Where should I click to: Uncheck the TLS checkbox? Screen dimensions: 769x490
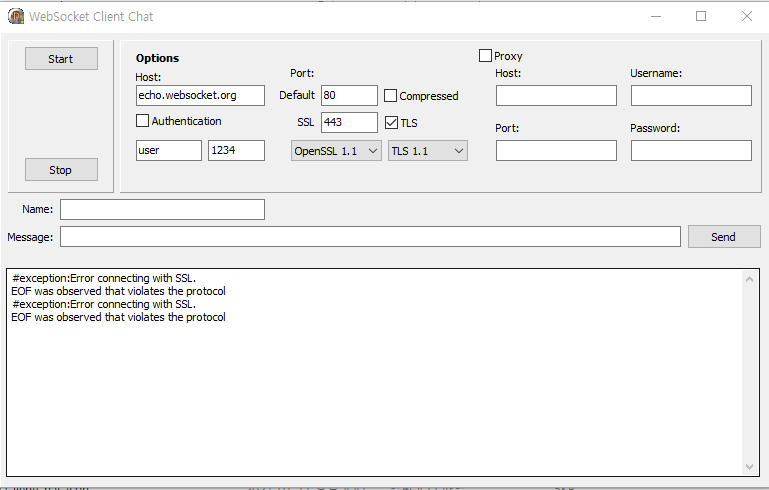[x=391, y=122]
